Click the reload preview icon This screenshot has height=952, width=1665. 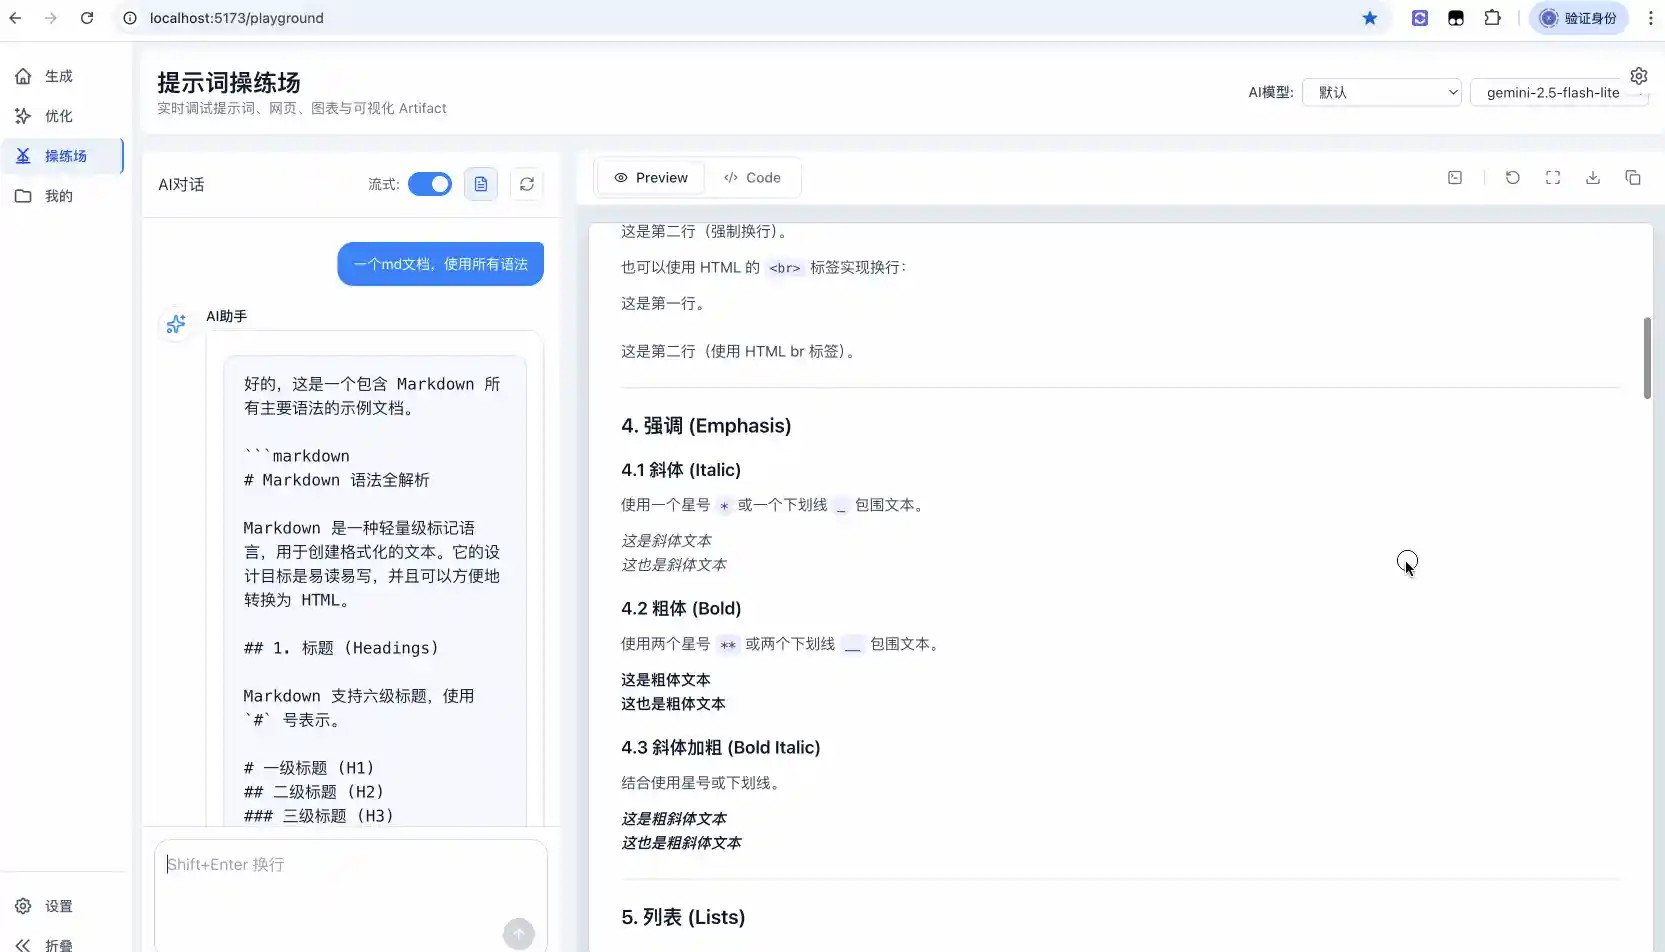click(1513, 178)
